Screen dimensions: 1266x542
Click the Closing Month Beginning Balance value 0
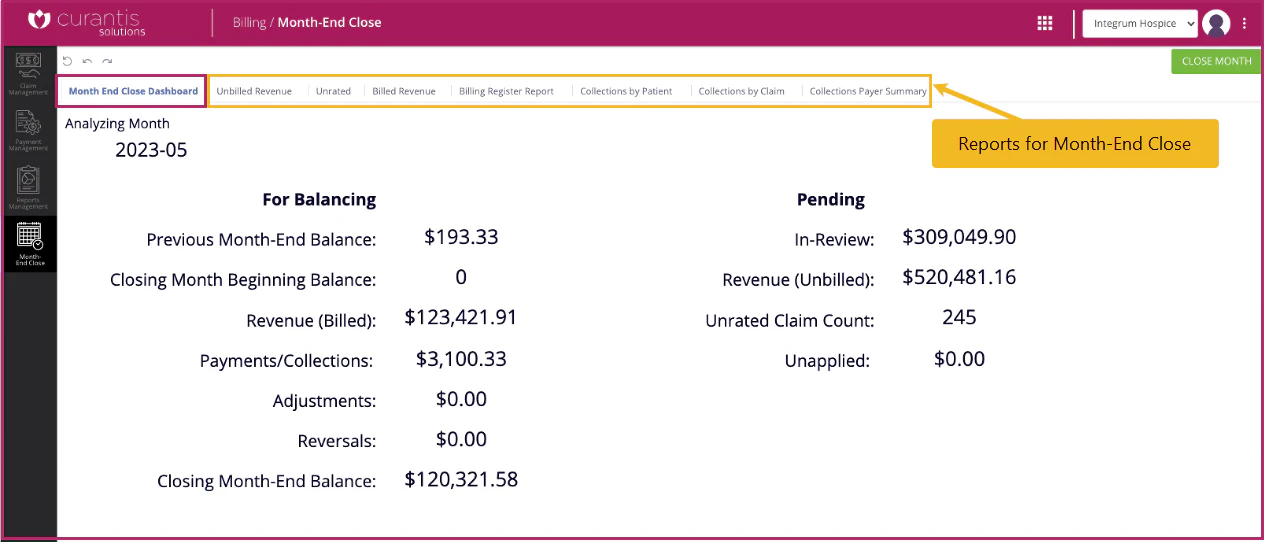461,277
